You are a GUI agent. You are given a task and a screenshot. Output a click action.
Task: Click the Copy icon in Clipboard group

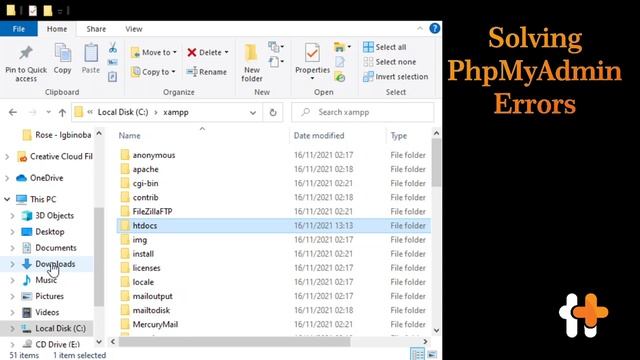[x=62, y=53]
